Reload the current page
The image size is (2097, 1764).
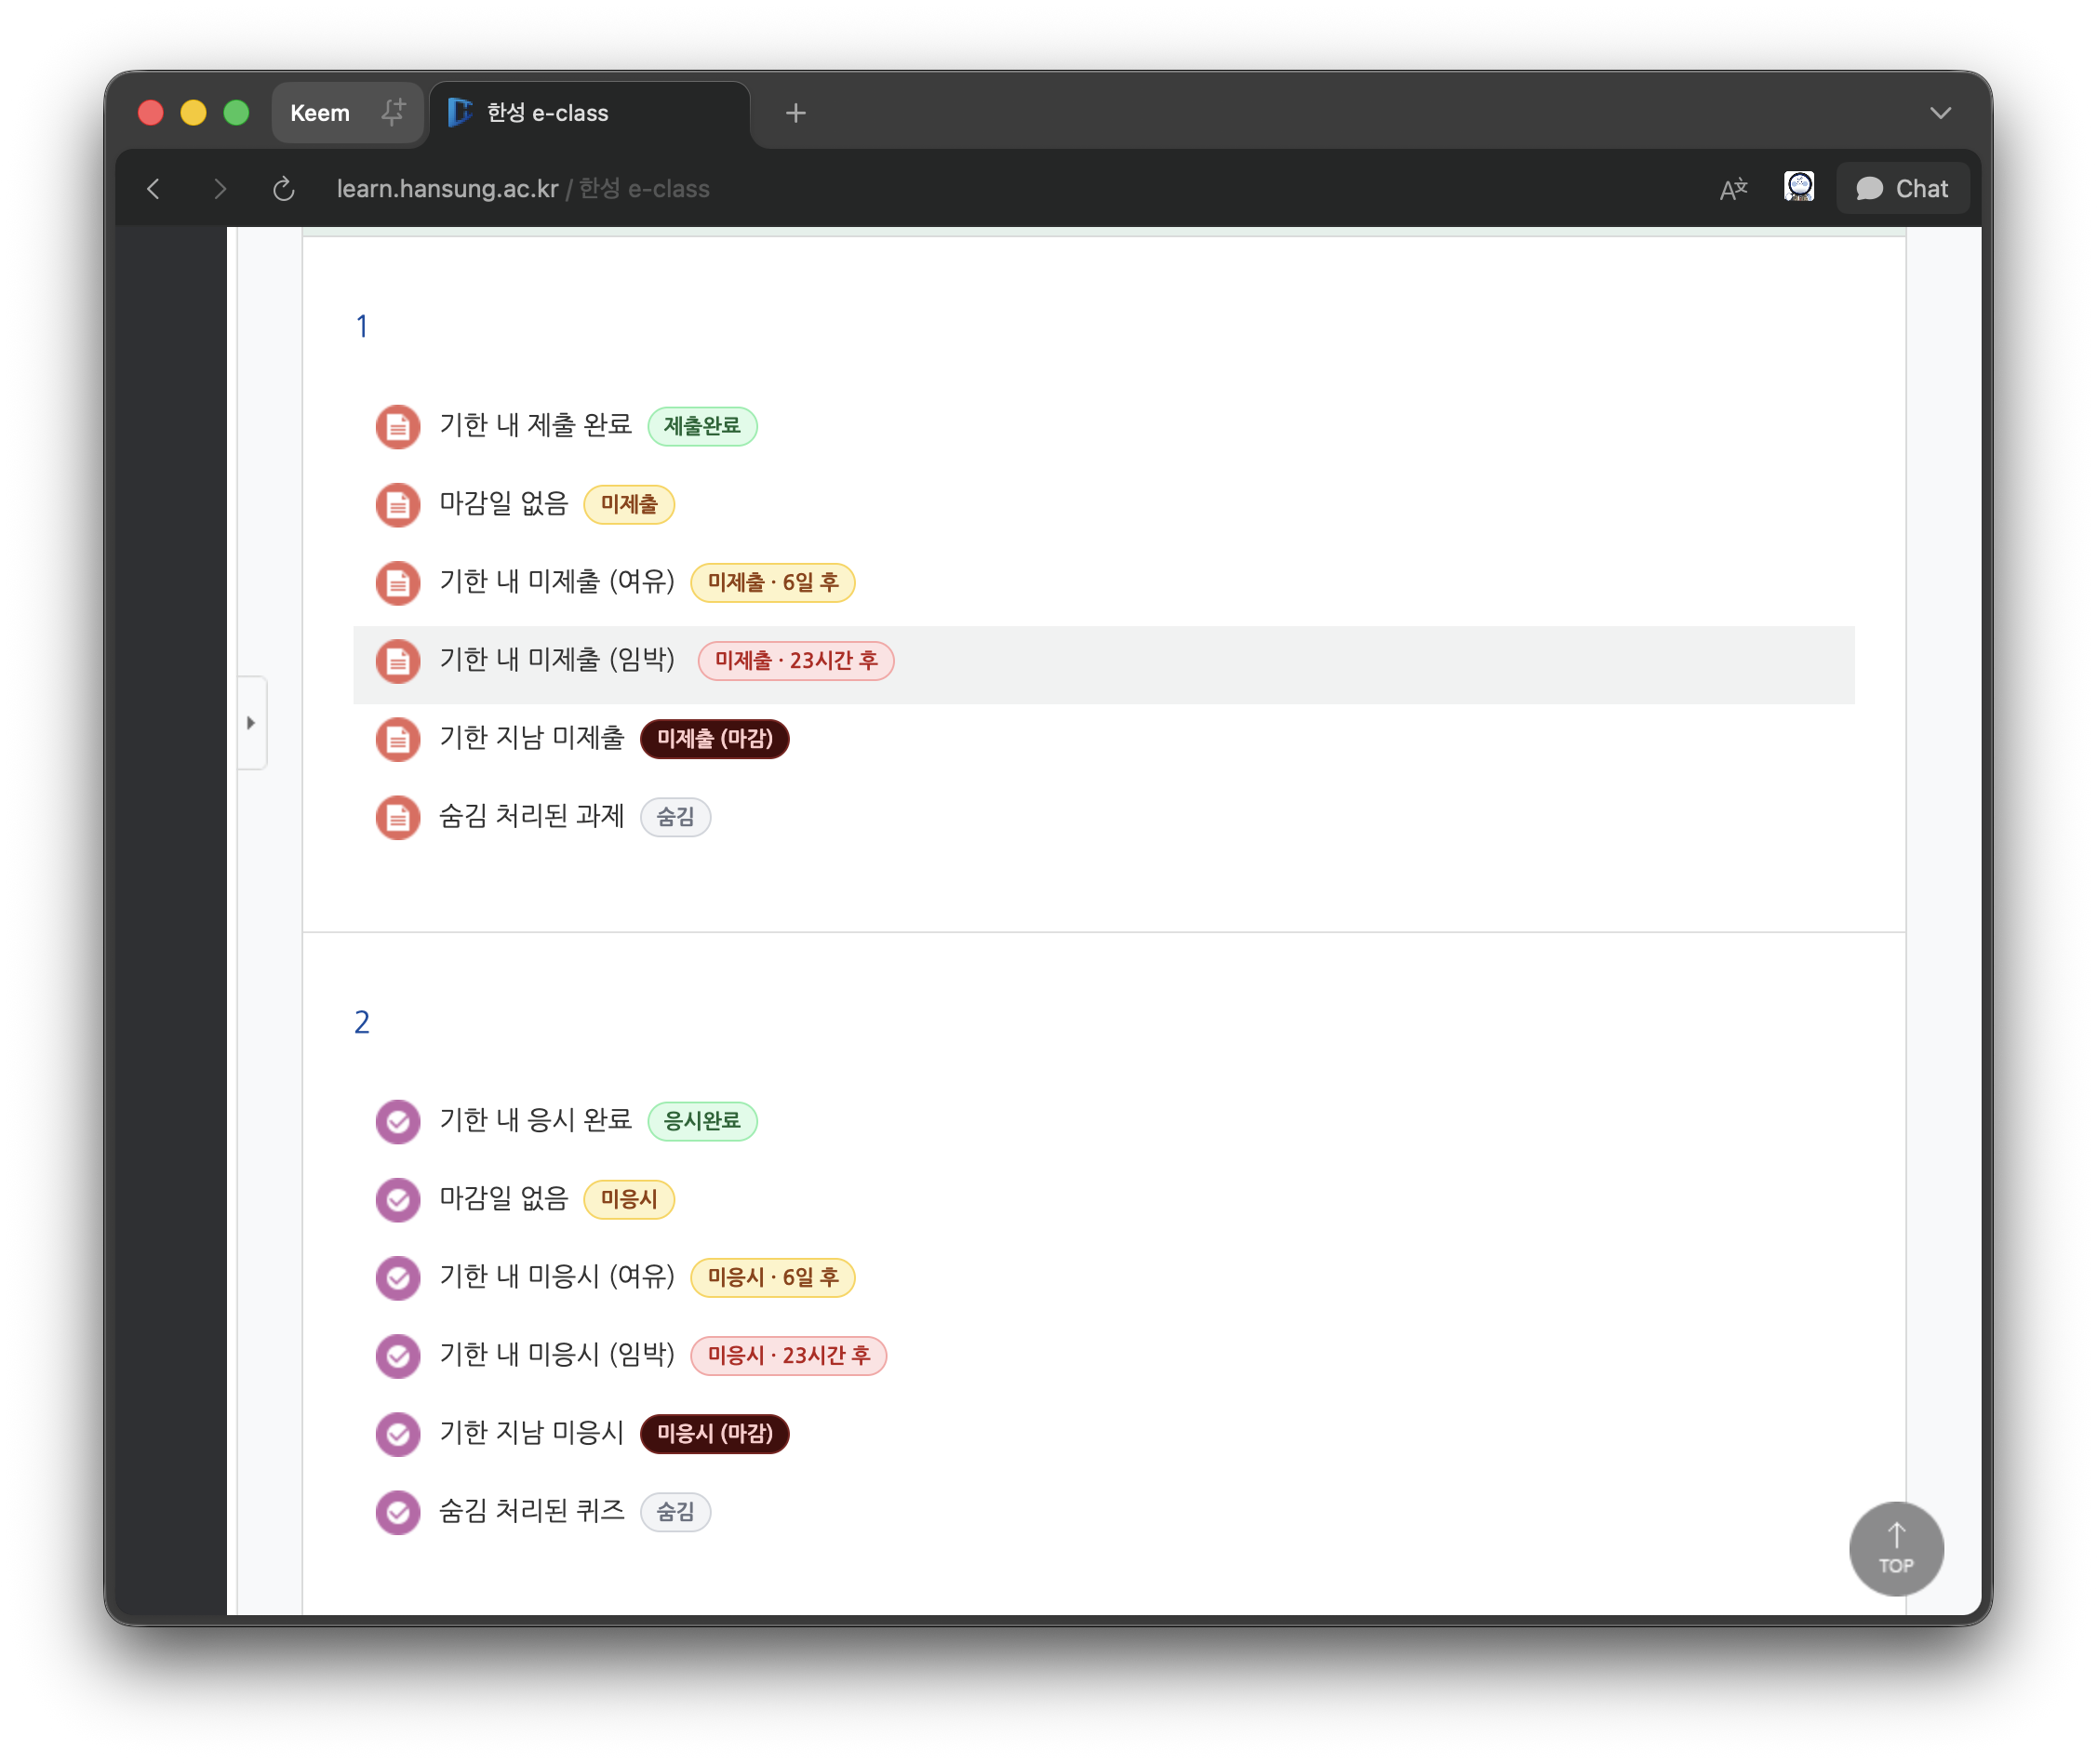pyautogui.click(x=283, y=189)
